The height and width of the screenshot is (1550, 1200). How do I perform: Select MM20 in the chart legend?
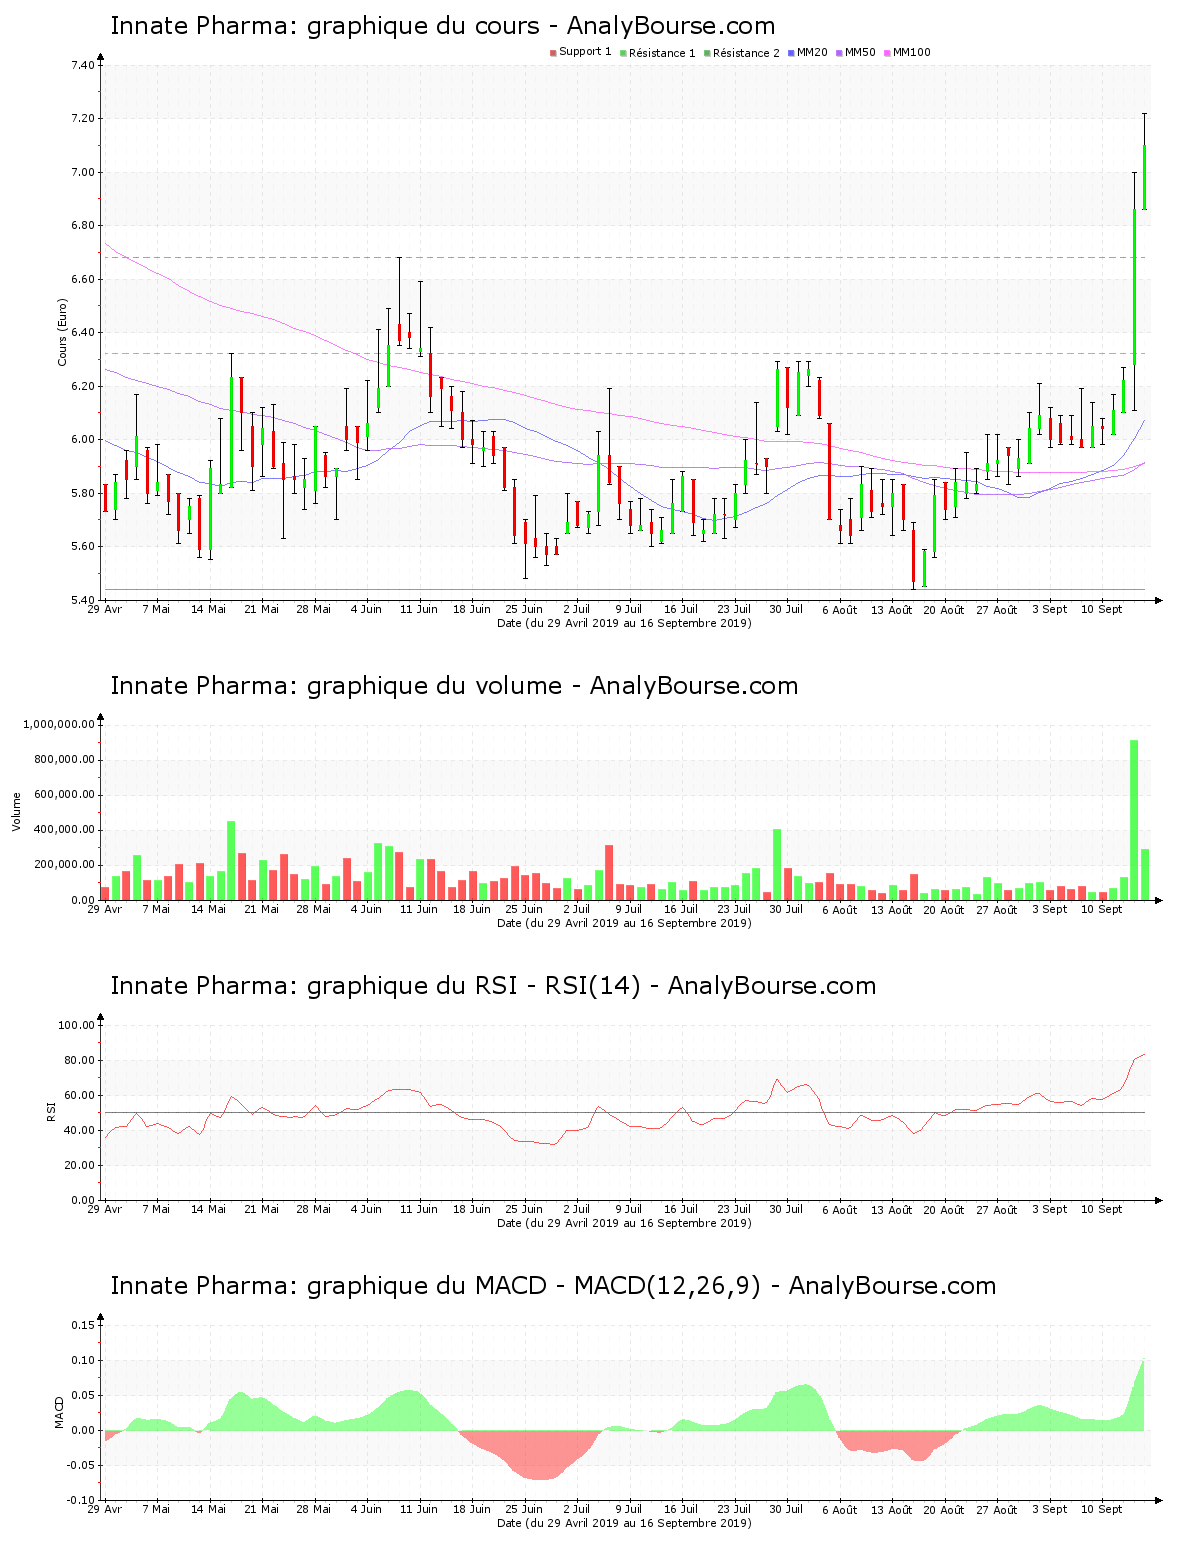(x=808, y=52)
